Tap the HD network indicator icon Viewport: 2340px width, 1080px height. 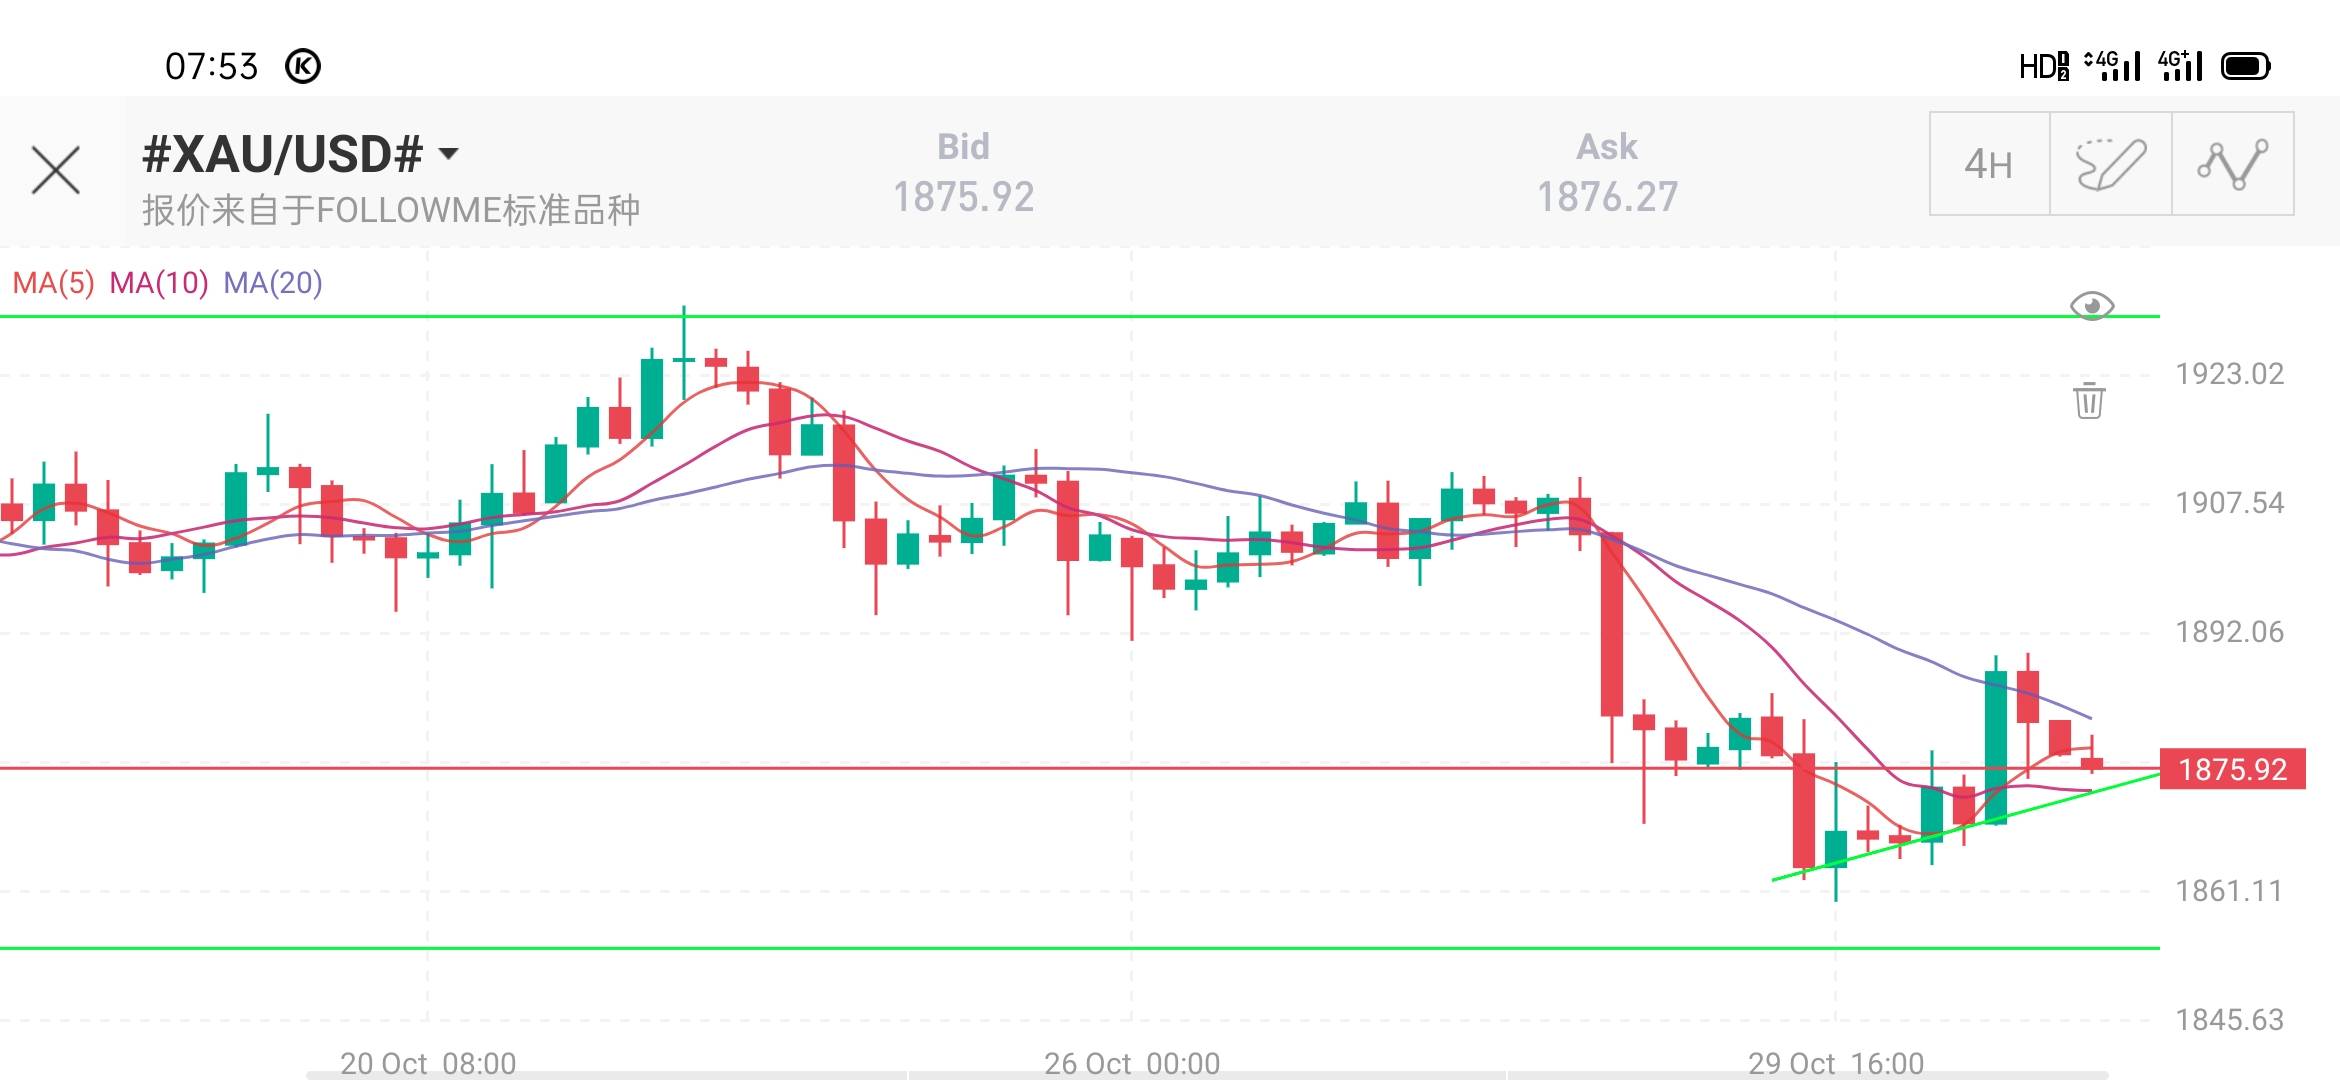click(x=2043, y=66)
